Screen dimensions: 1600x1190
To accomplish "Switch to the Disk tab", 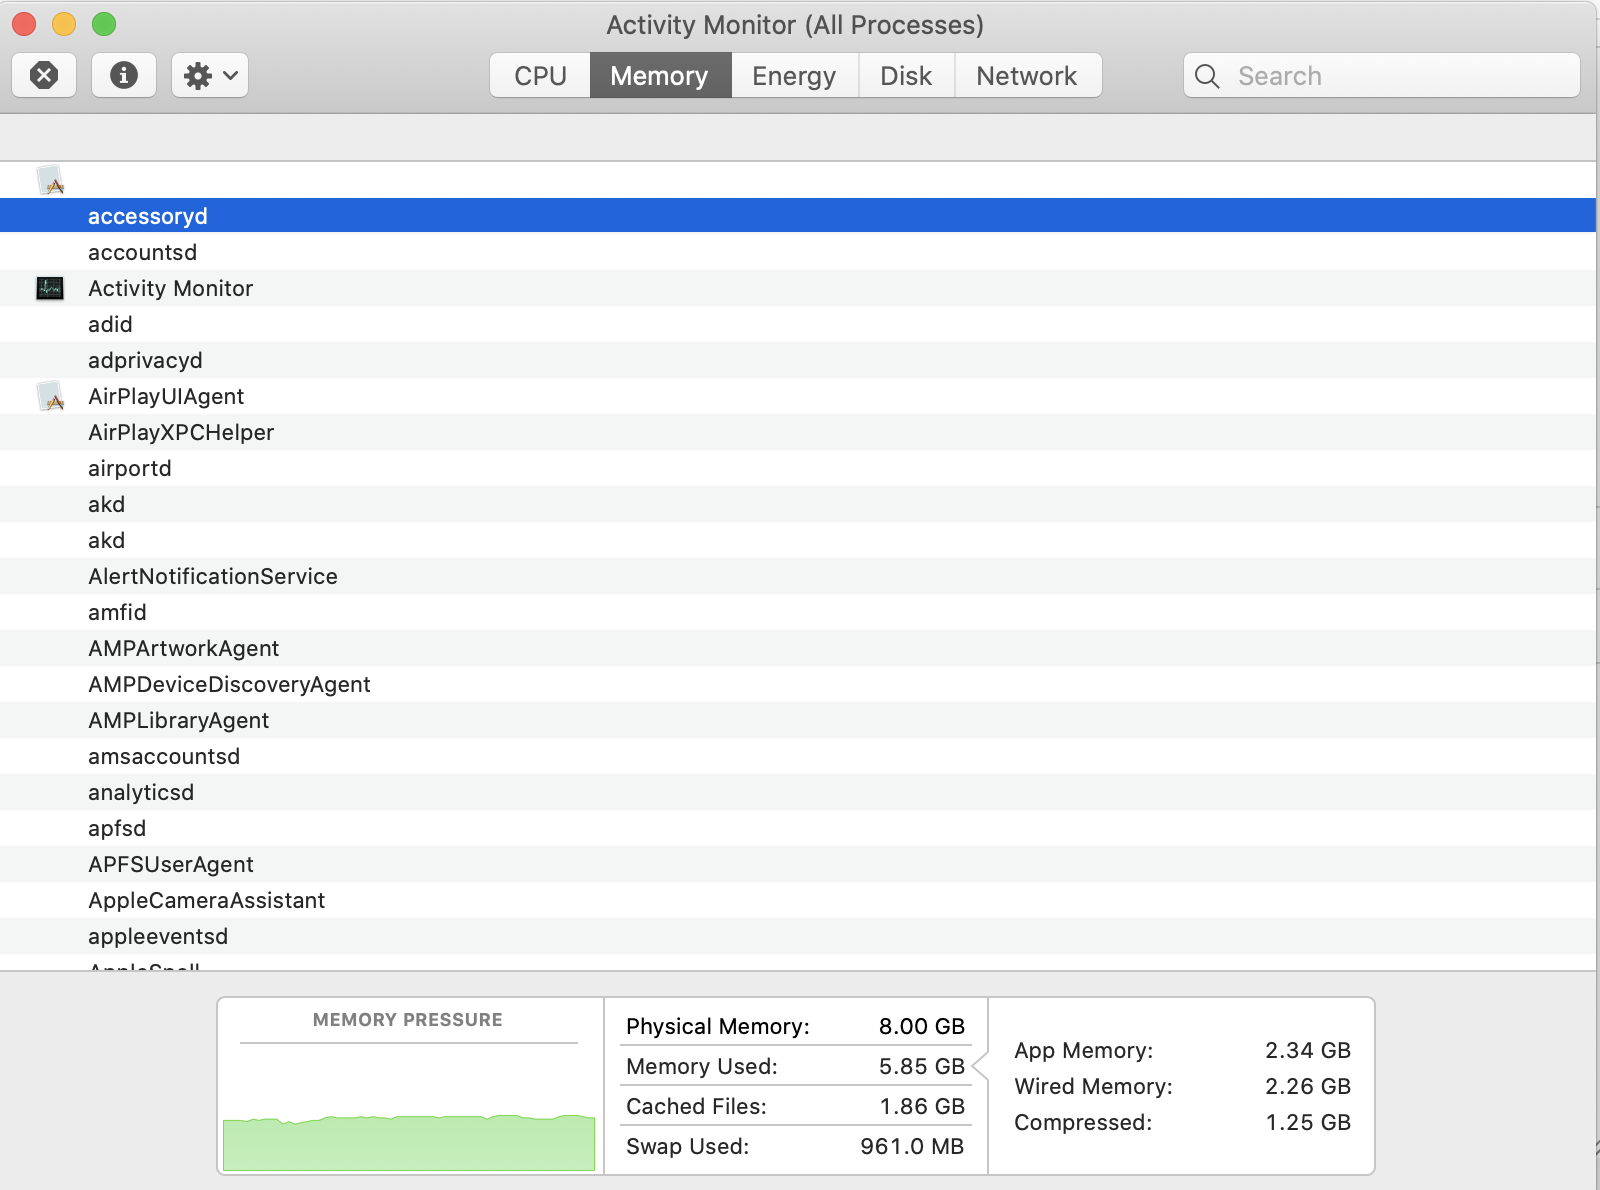I will [906, 76].
